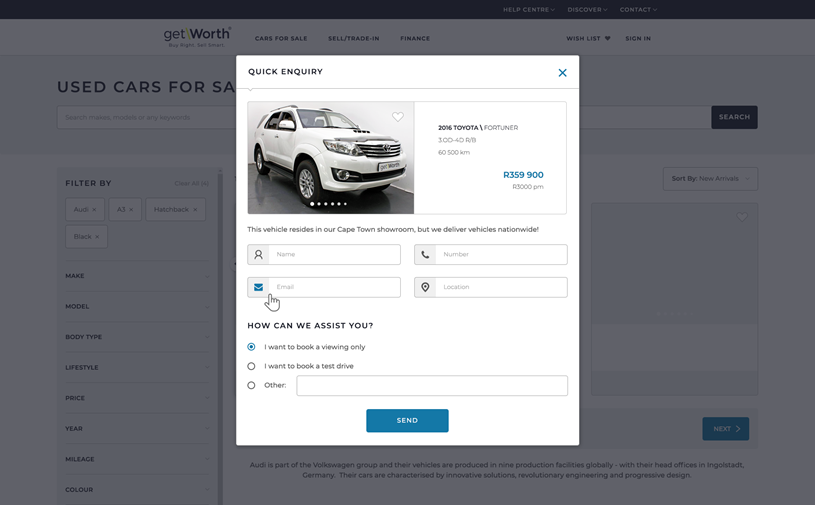Click Clear All filters link
This screenshot has width=815, height=505.
192,183
